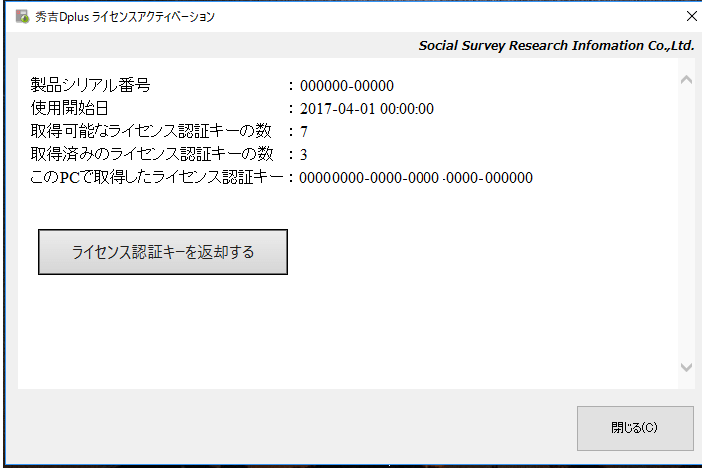Click the このPCで取得したライセンス認証キー label
702x468 pixels.
[157, 177]
